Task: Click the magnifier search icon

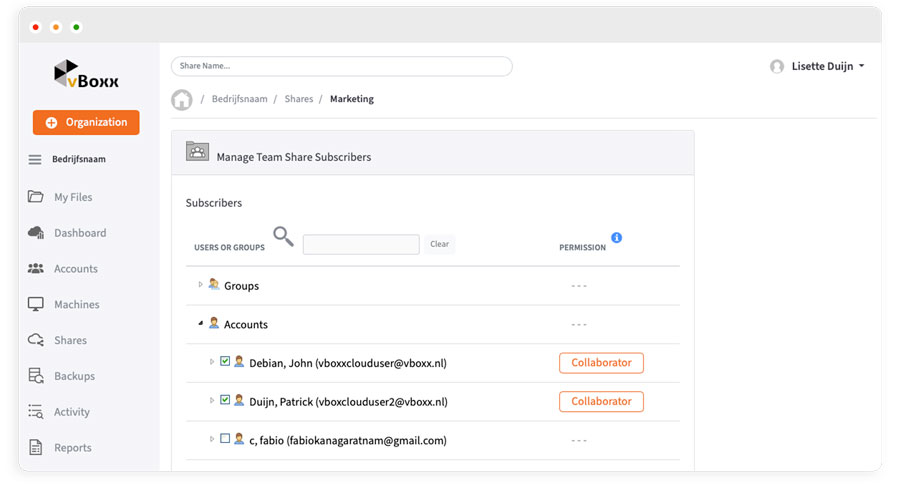Action: point(283,236)
